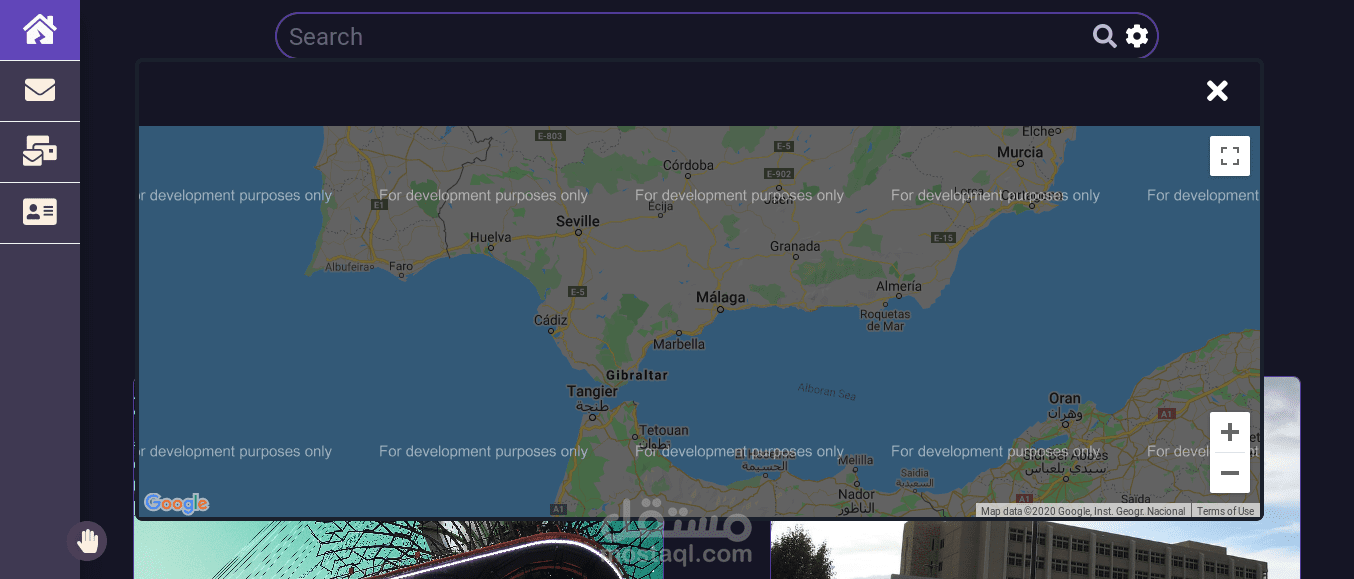Screen dimensions: 1354x579
Task: Open the contact card icon in sidebar
Action: point(40,212)
